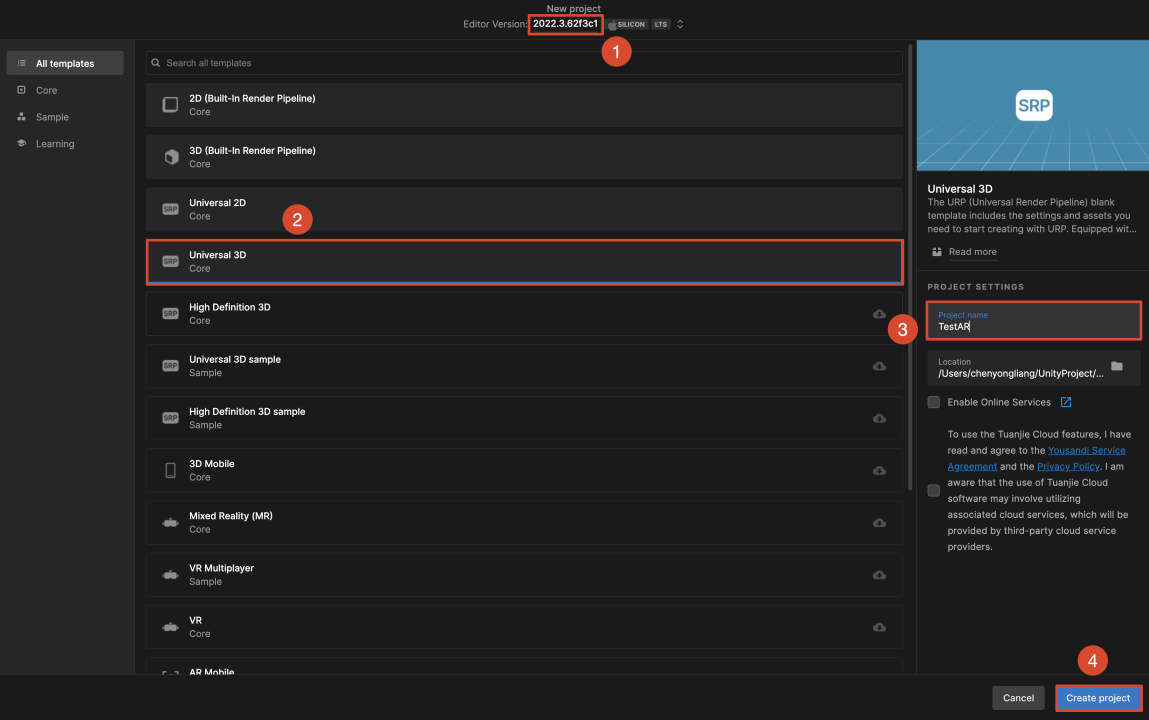The width and height of the screenshot is (1149, 720).
Task: Click the headset icon of Mixed Reality
Action: [x=170, y=523]
